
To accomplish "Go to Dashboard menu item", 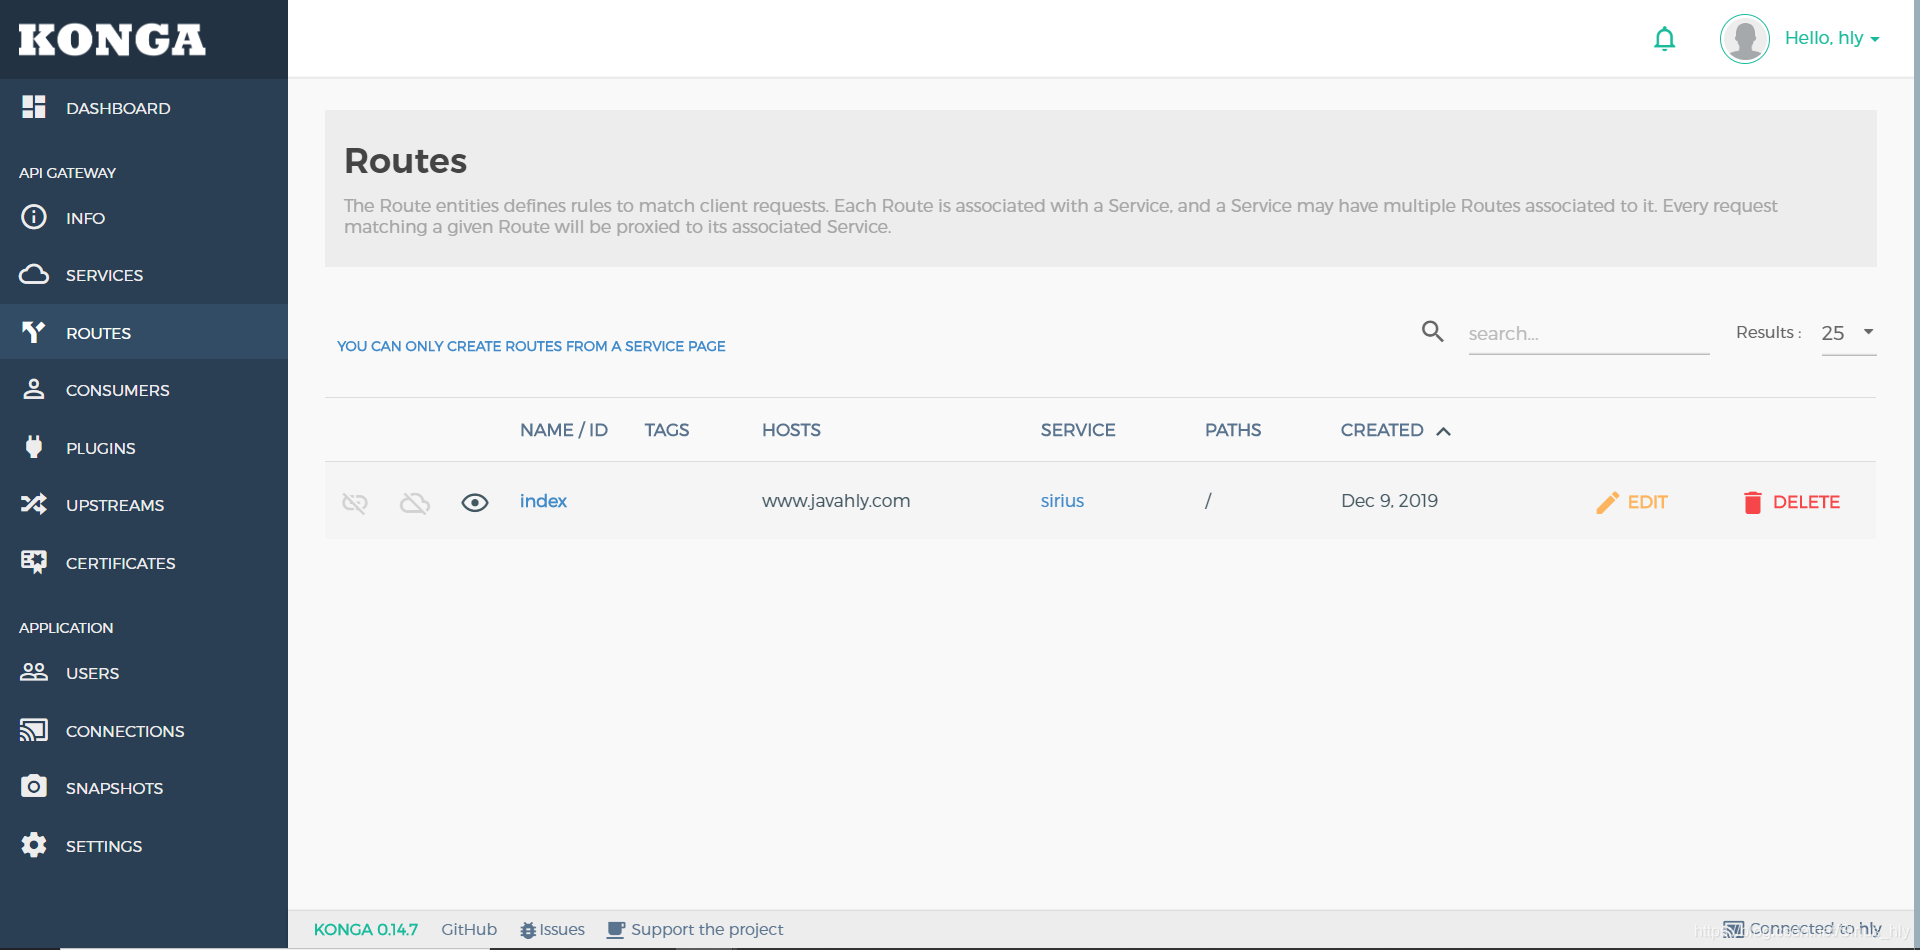I will 144,108.
